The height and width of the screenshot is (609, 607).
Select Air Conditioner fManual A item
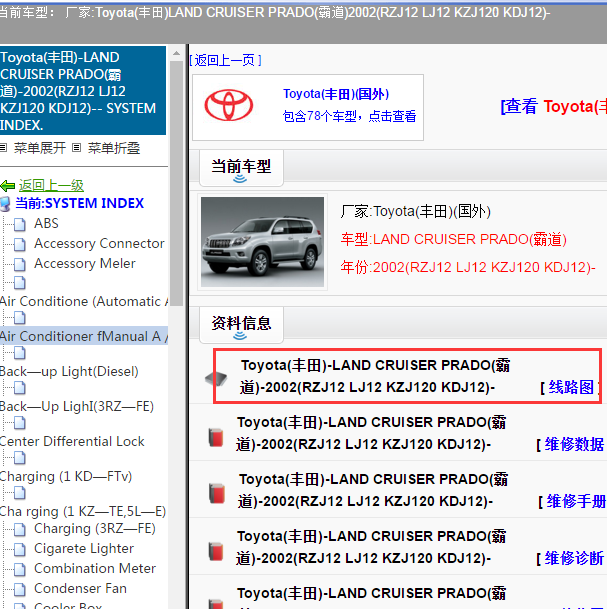coord(84,337)
